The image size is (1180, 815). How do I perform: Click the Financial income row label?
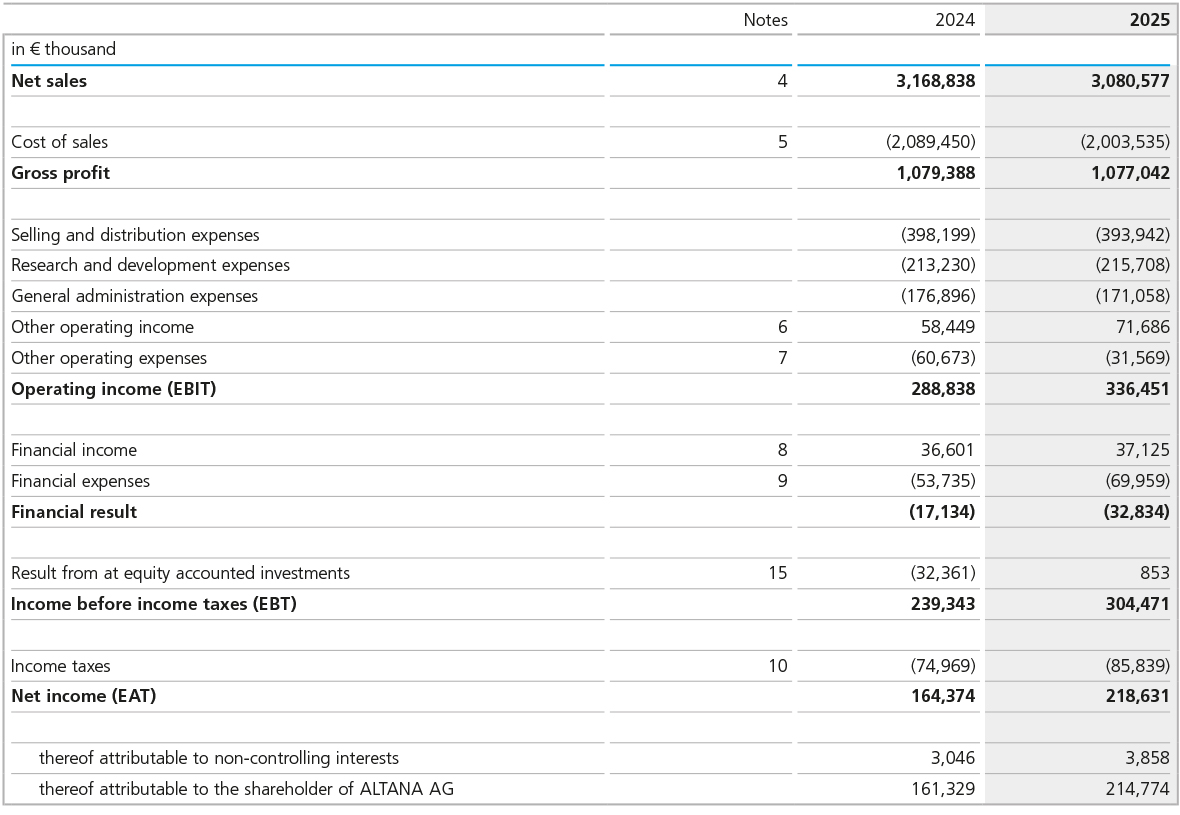tap(74, 450)
